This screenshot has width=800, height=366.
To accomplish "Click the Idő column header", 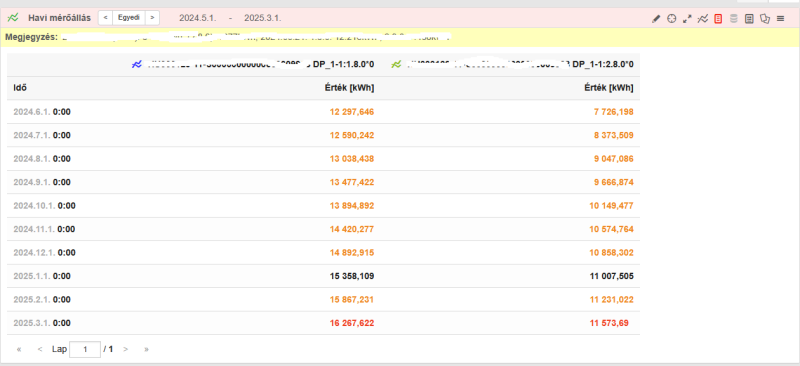I will pos(20,88).
